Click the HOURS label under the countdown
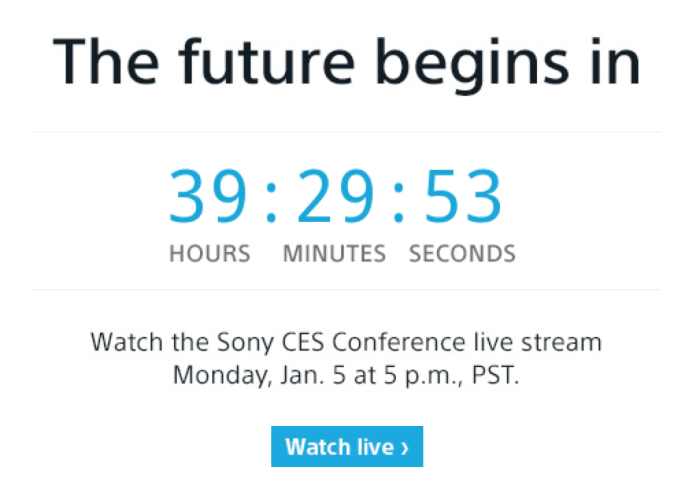This screenshot has height=489, width=700. pos(210,254)
